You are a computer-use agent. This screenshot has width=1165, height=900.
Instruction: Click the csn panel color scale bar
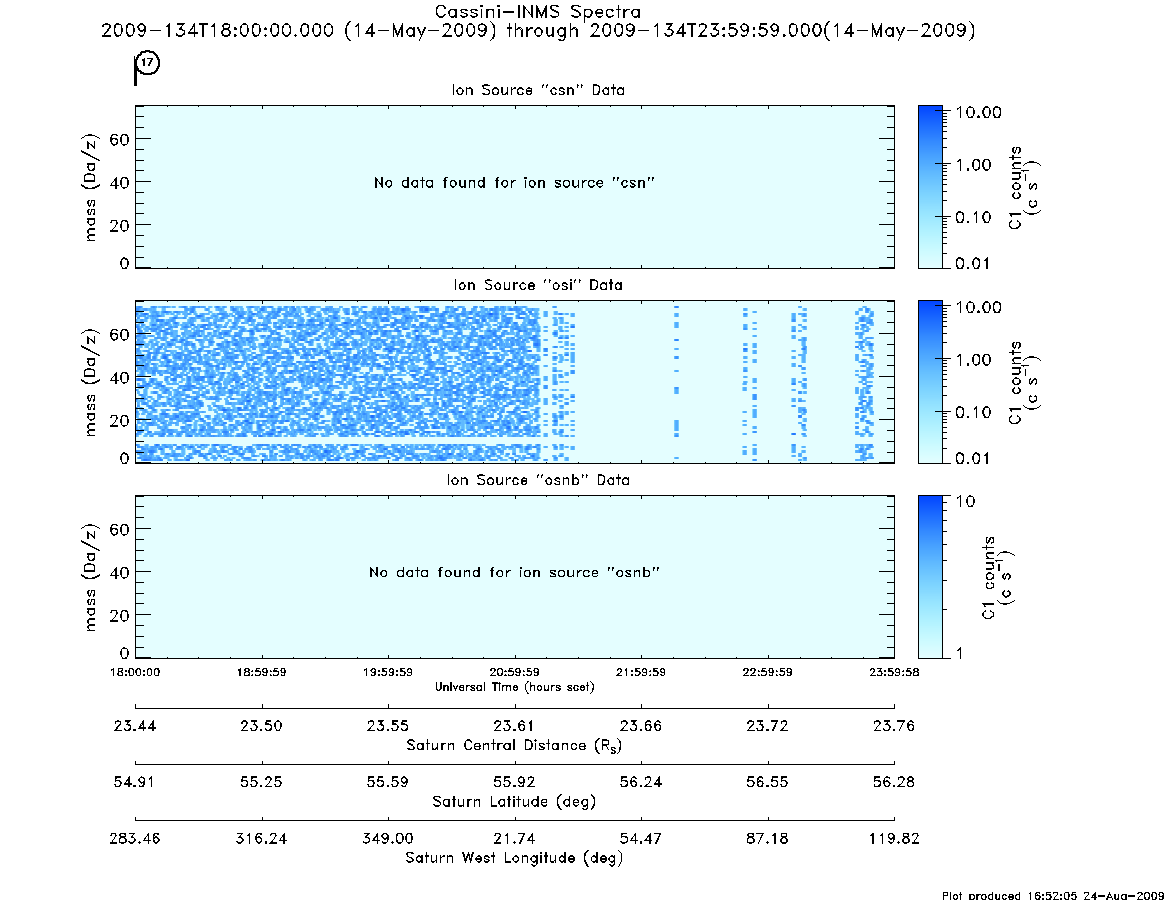tap(930, 187)
